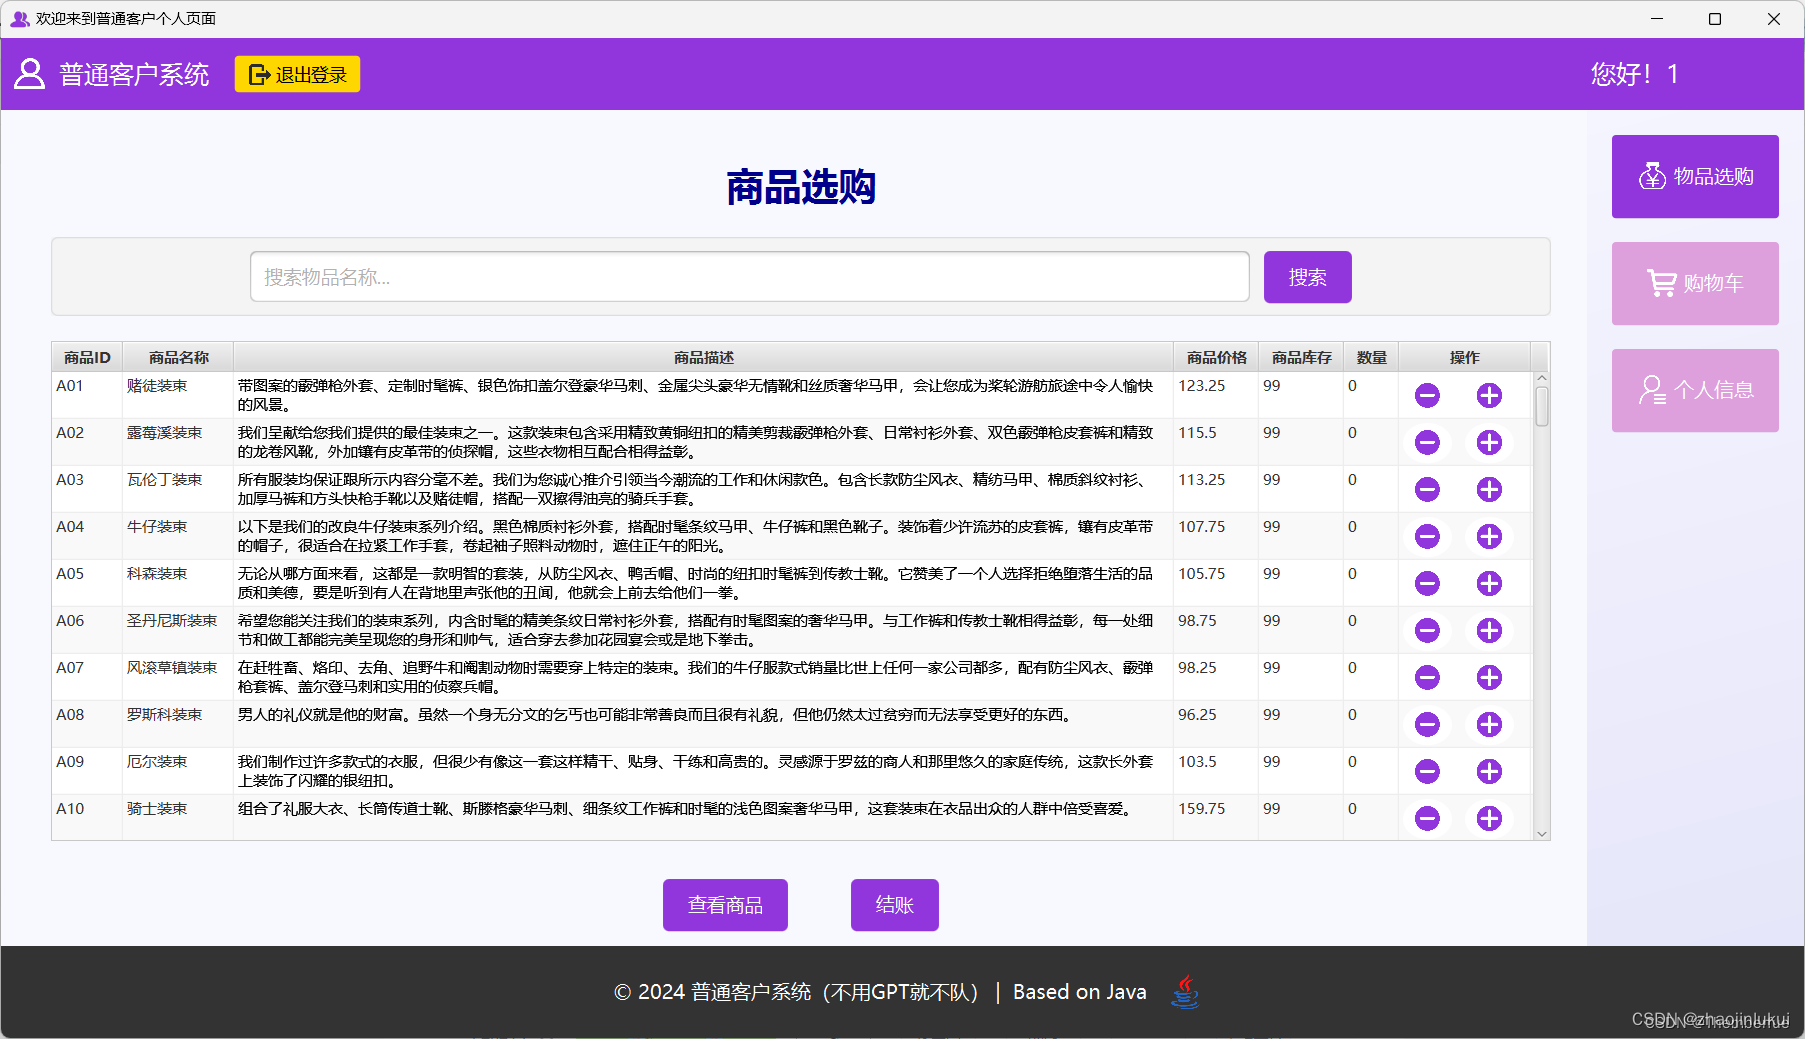The image size is (1805, 1039).
Task: Click the 结账 checkout button
Action: [x=893, y=904]
